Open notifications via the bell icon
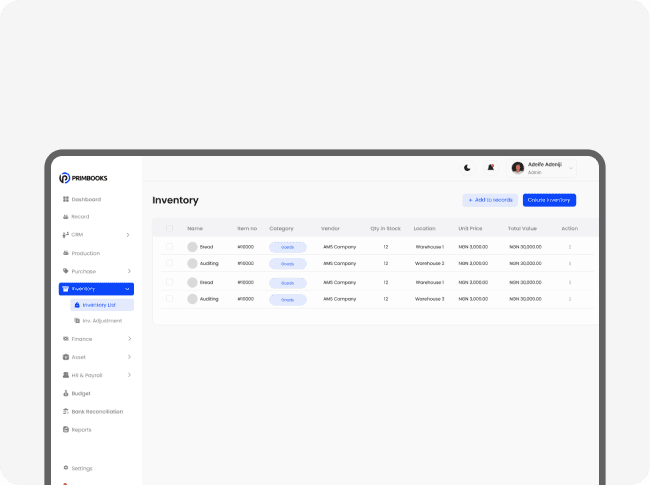This screenshot has height=485, width=650. [491, 168]
